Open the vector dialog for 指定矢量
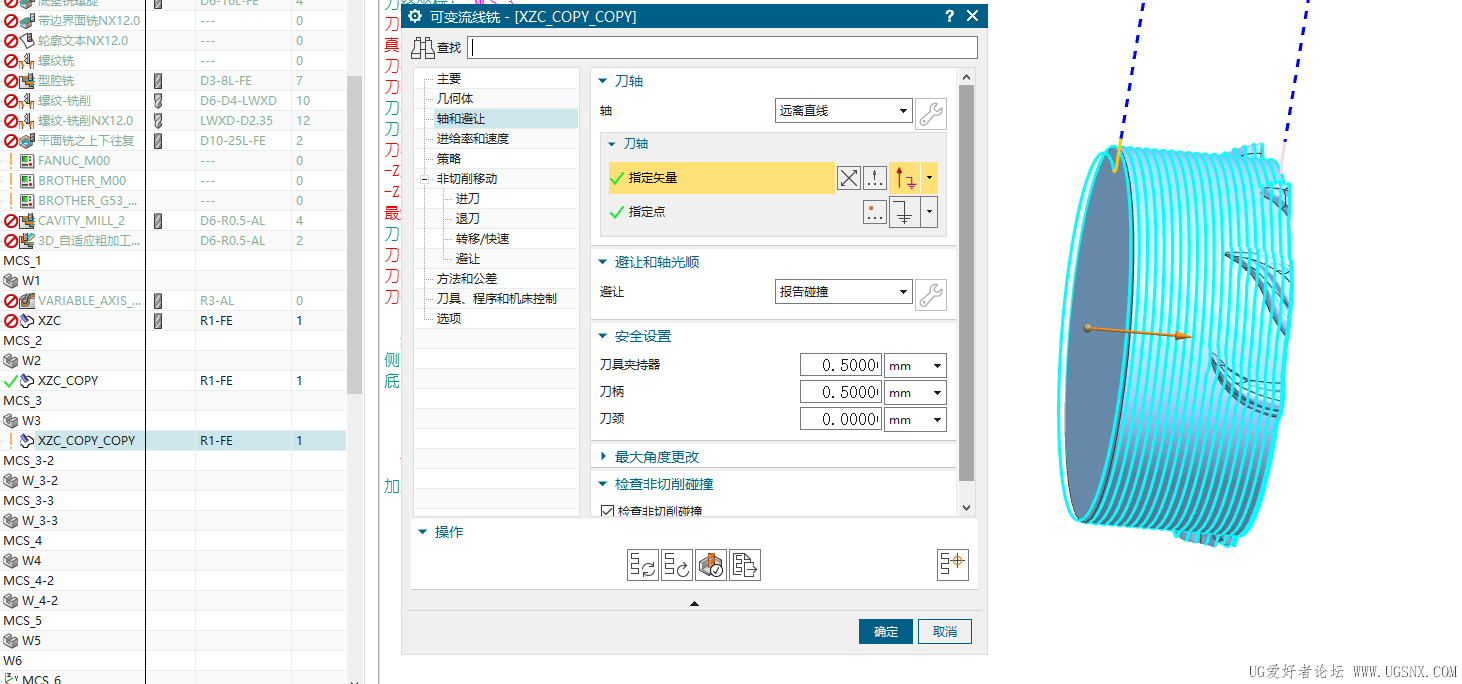The image size is (1462, 684). (x=873, y=177)
